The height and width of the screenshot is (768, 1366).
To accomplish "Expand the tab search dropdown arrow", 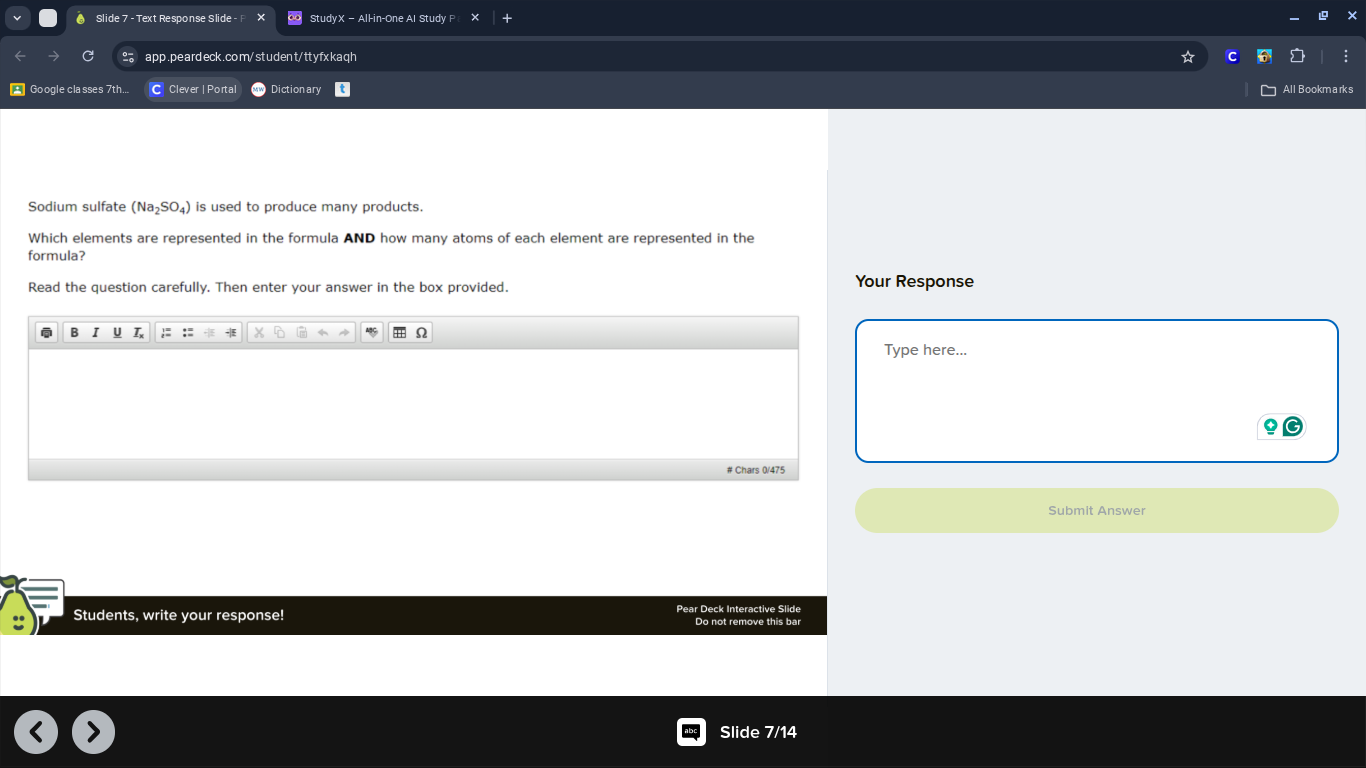I will [17, 18].
